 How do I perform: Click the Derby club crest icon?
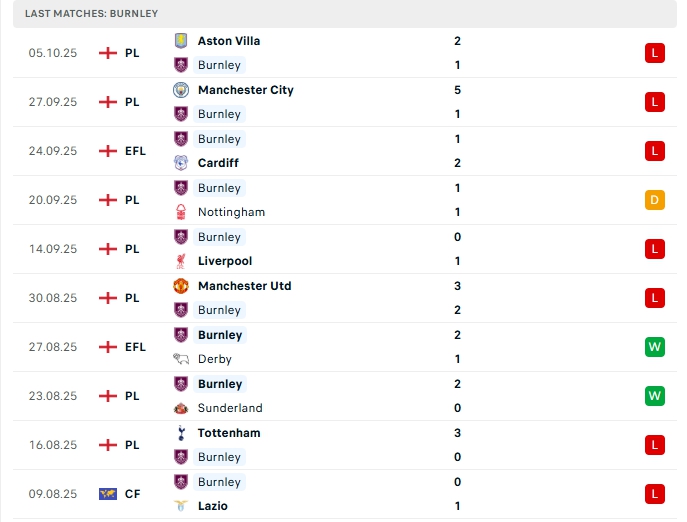point(181,359)
